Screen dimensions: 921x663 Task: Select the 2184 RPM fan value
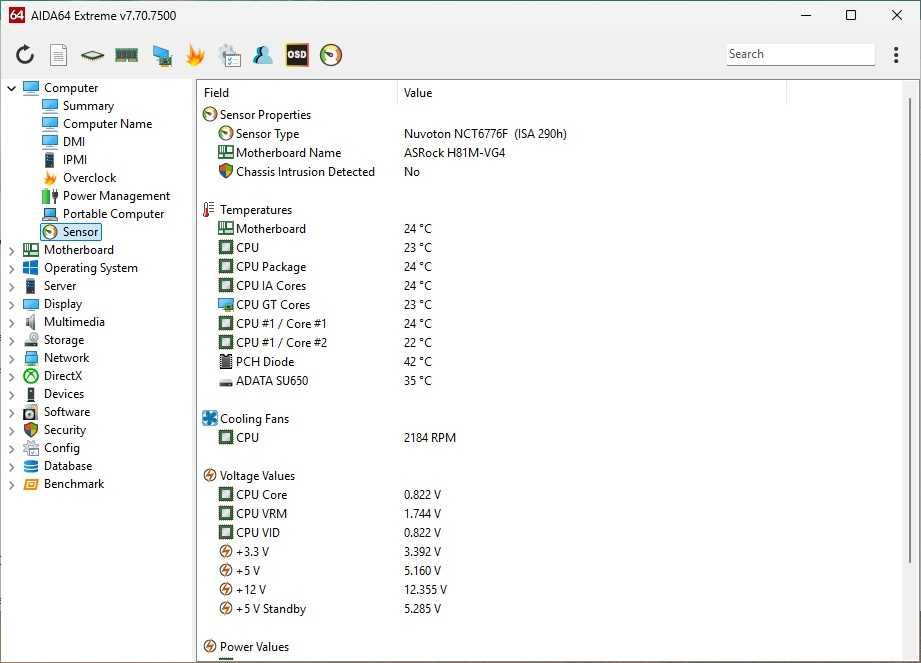(430, 437)
